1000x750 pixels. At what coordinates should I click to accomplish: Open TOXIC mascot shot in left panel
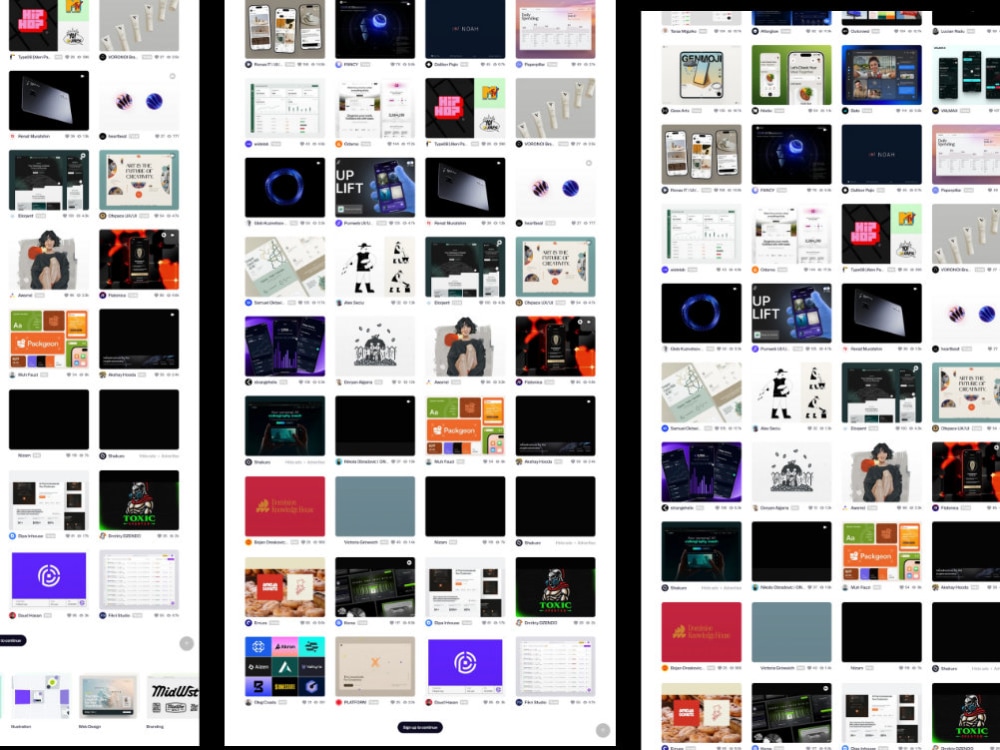tap(139, 501)
